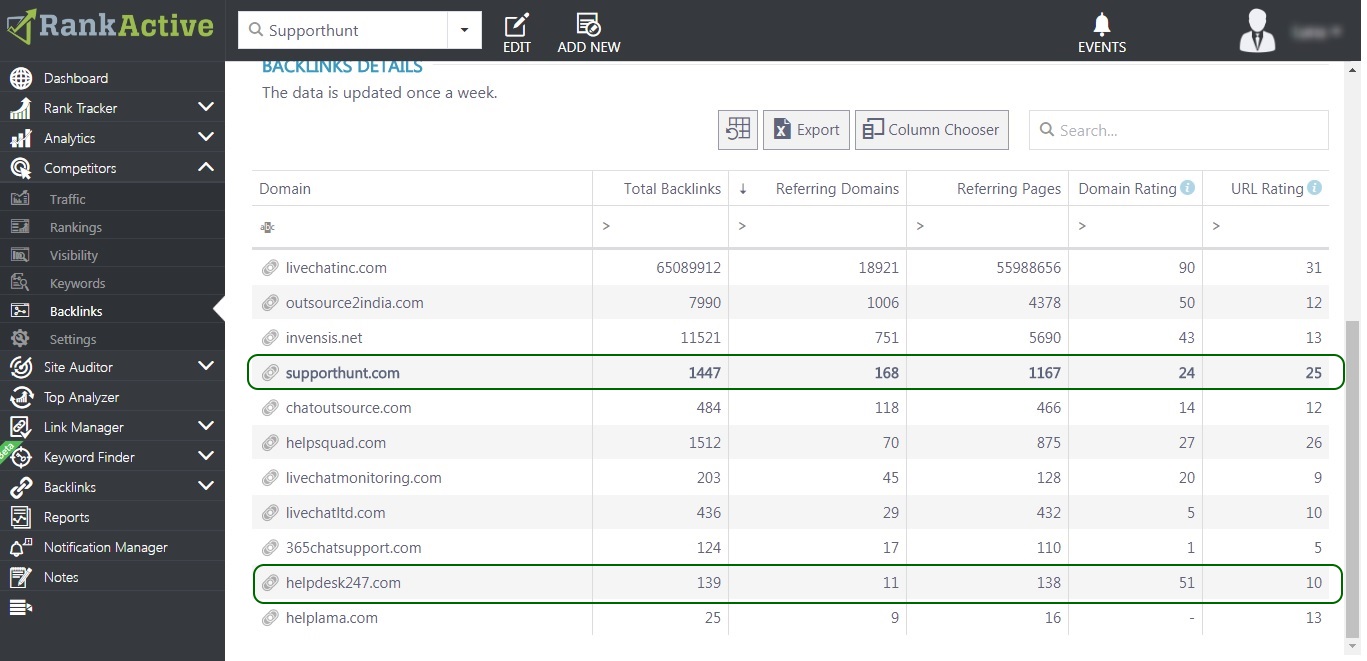Image resolution: width=1367 pixels, height=661 pixels.
Task: Click the supporthunt.com domain cell
Action: [422, 373]
